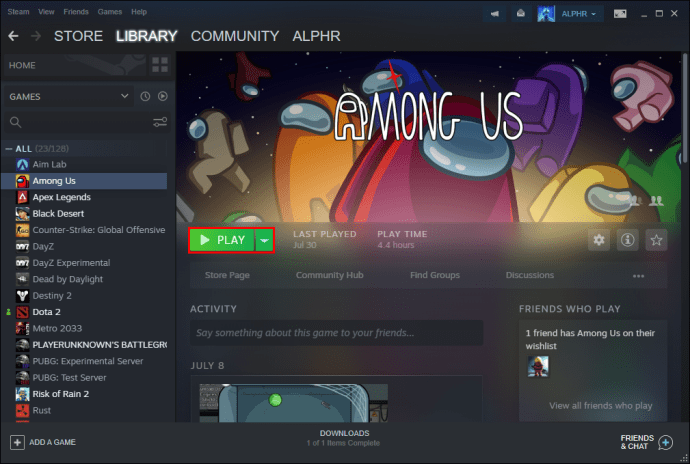Click the activity status input field
Image resolution: width=690 pixels, height=464 pixels.
pos(337,333)
